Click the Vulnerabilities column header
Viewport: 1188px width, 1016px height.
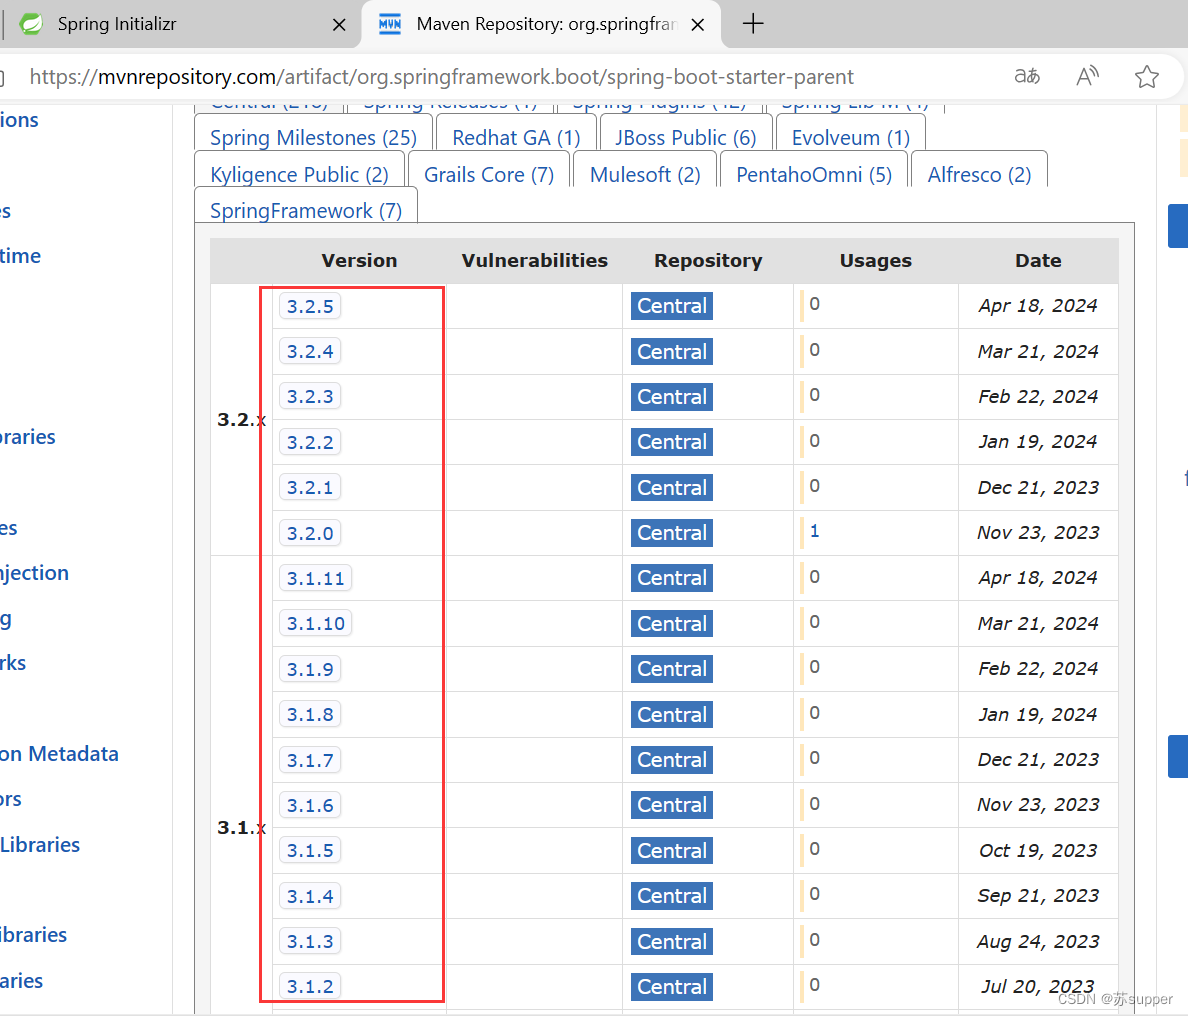coord(534,261)
